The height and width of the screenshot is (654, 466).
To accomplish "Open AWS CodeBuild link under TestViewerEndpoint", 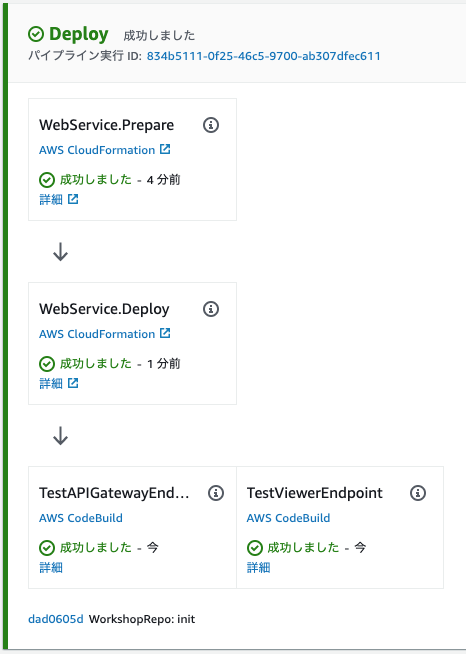I will tap(288, 518).
